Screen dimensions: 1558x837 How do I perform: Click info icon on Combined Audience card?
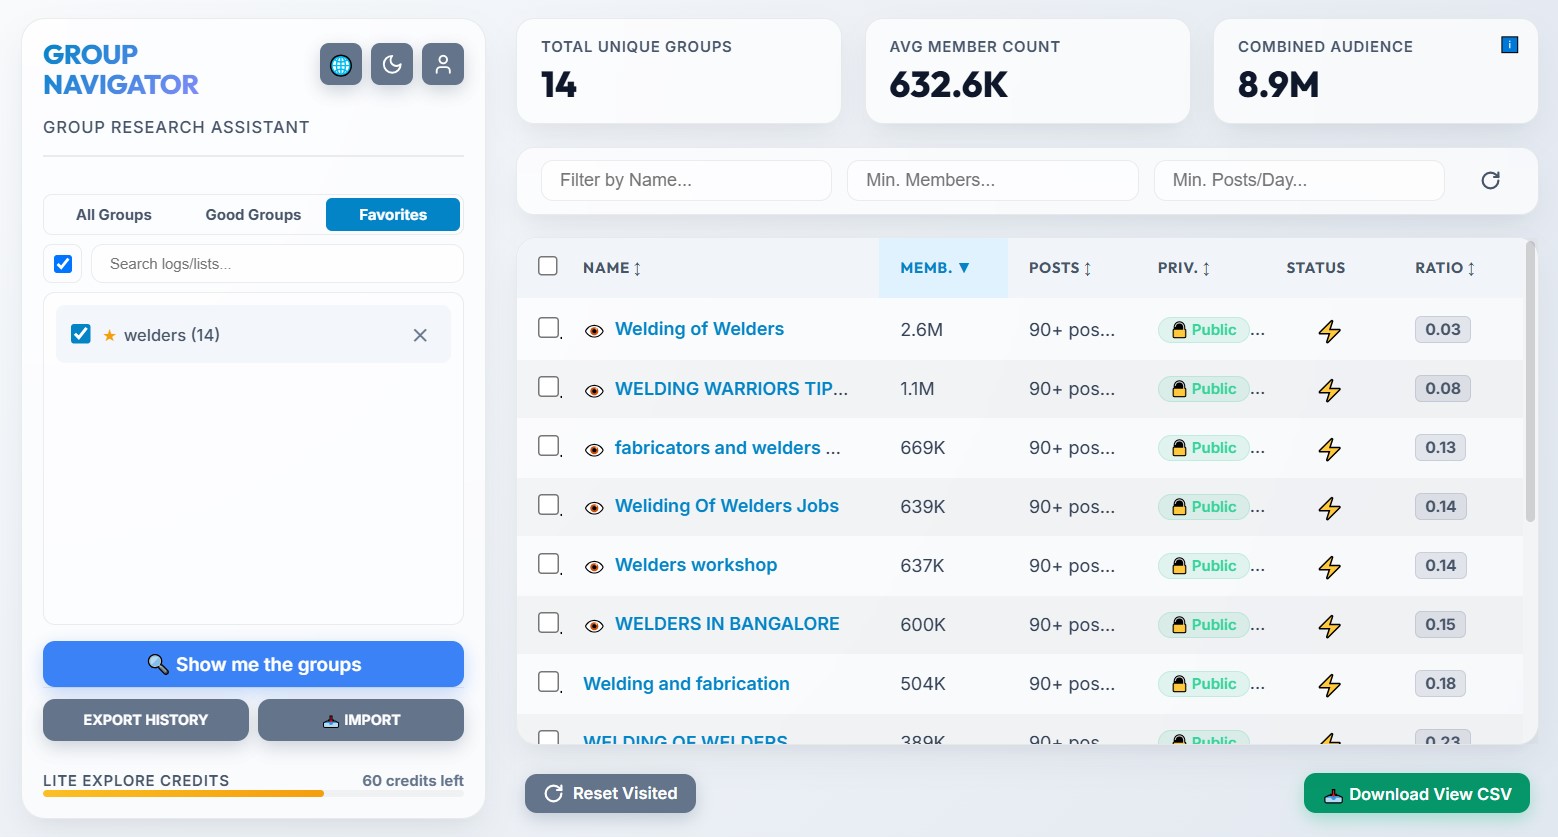click(1510, 45)
